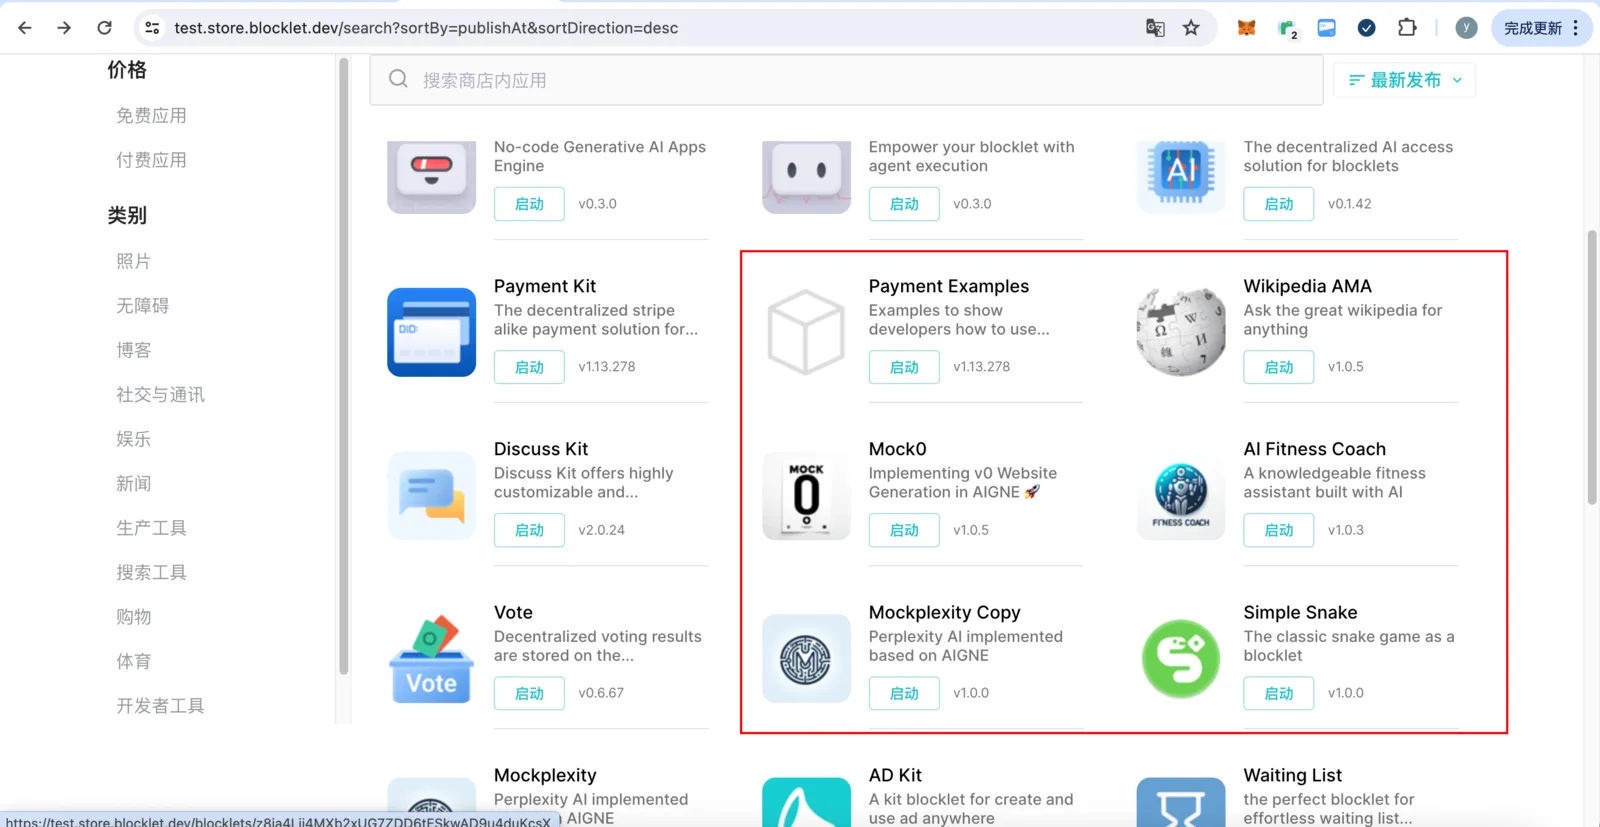Click the search magnifier icon
Screen dimensions: 1600x827
(398, 79)
